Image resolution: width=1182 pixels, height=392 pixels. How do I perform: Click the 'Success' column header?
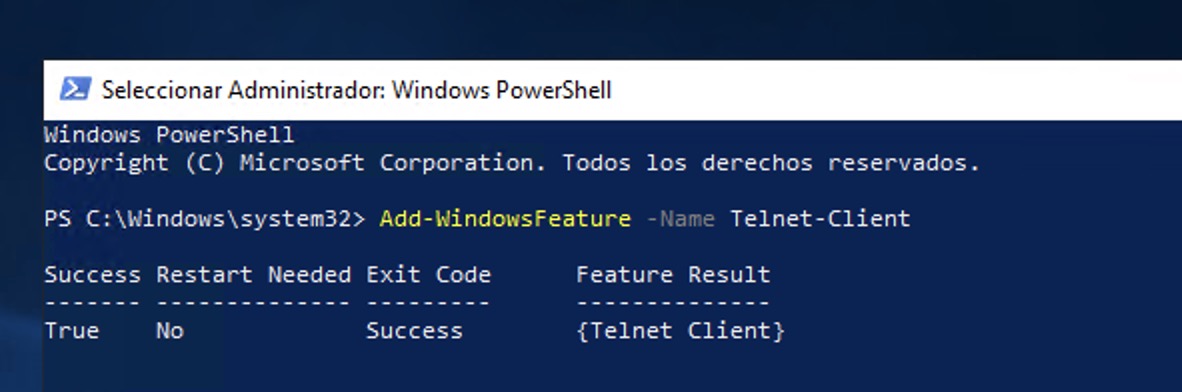pos(92,274)
